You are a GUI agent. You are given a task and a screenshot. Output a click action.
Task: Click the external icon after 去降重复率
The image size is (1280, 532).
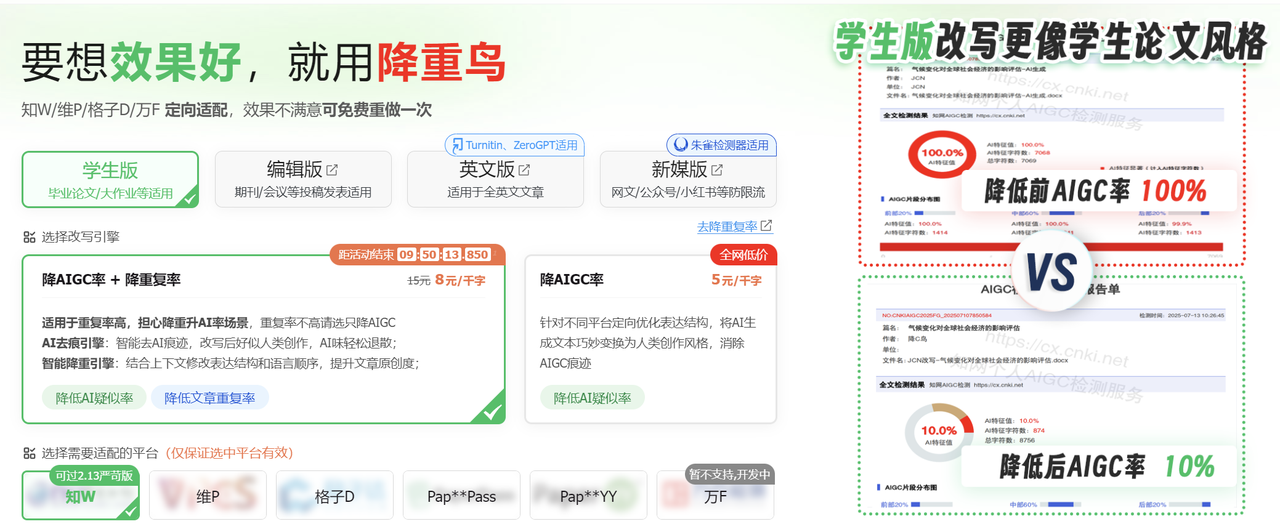767,226
